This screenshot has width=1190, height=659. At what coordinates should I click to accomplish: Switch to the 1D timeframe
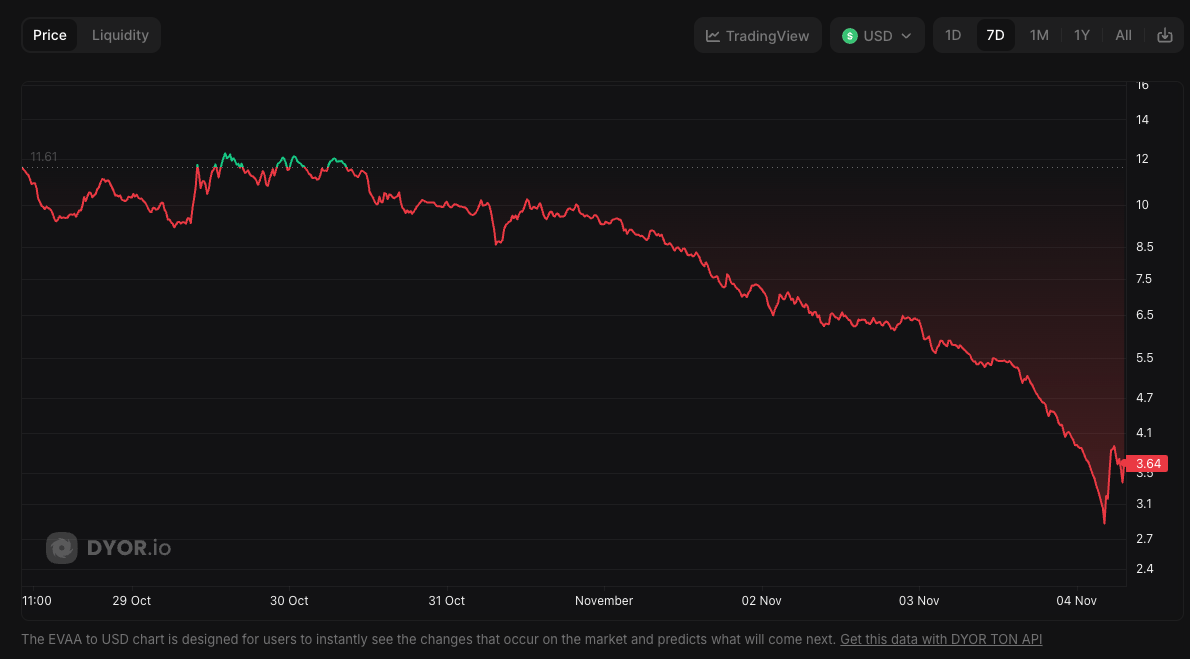[x=953, y=35]
